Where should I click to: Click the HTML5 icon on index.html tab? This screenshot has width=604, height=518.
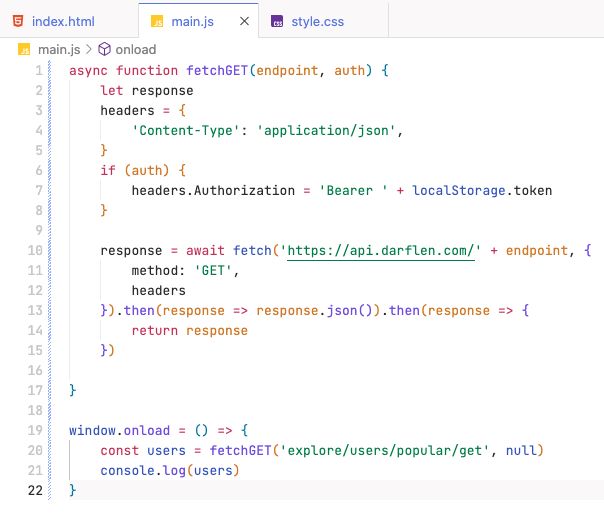18,21
